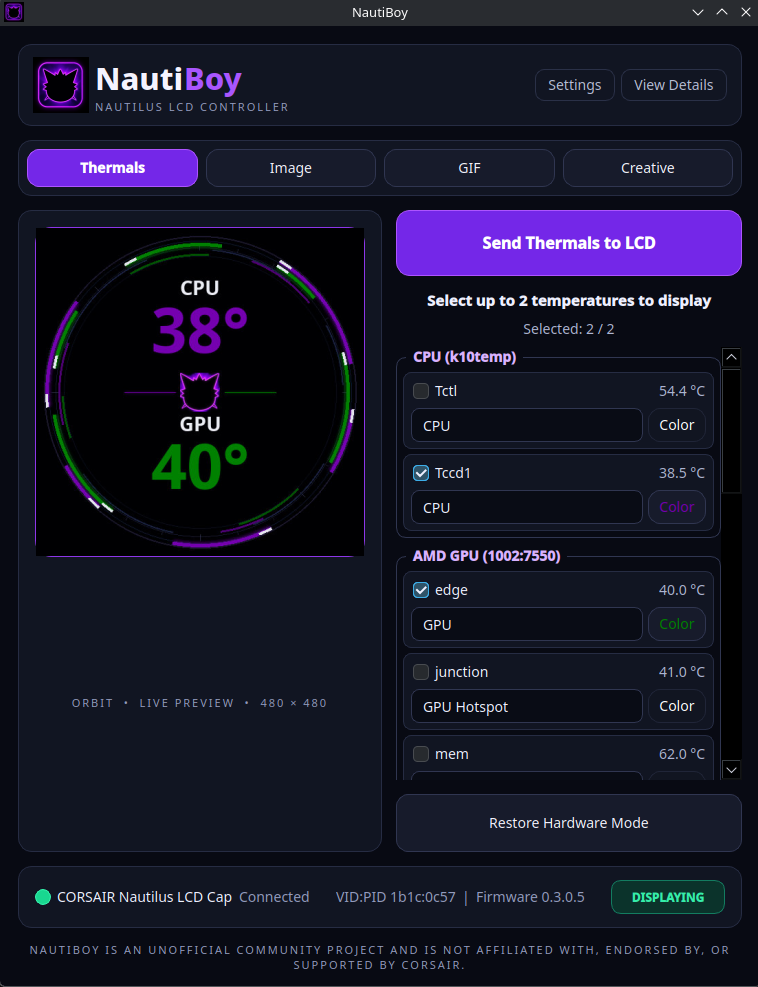Click the green connection status dot
Viewport: 758px width, 987px height.
pyautogui.click(x=43, y=897)
